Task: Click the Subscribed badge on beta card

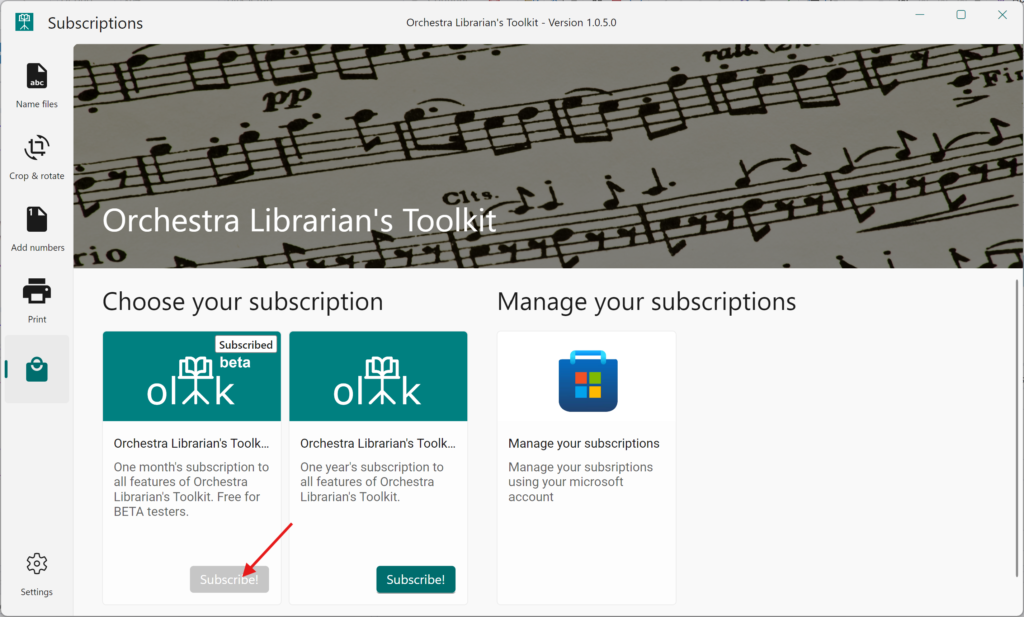Action: (246, 344)
